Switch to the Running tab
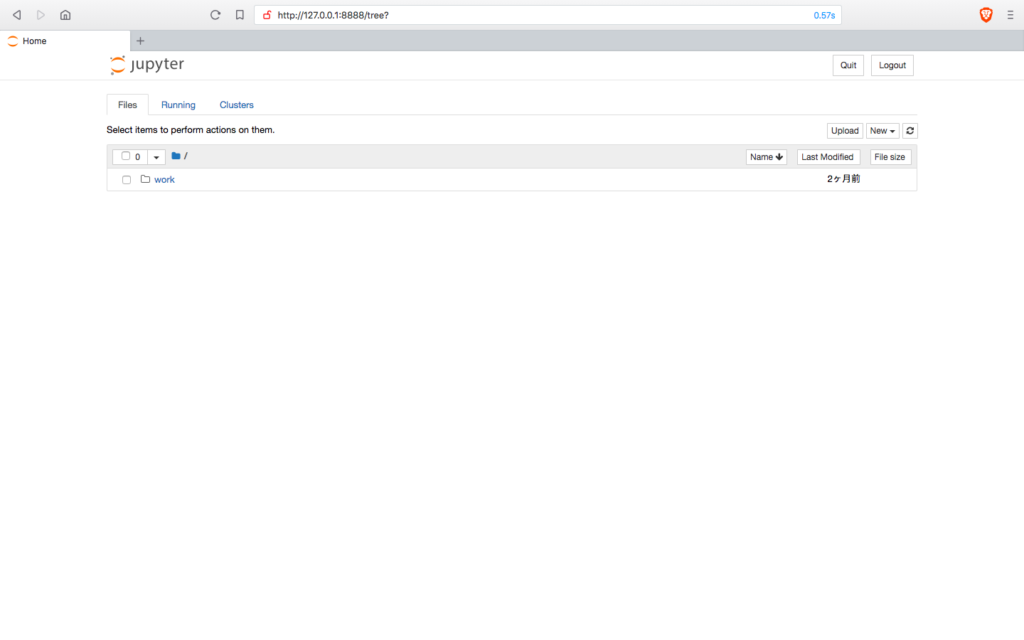 pos(178,104)
